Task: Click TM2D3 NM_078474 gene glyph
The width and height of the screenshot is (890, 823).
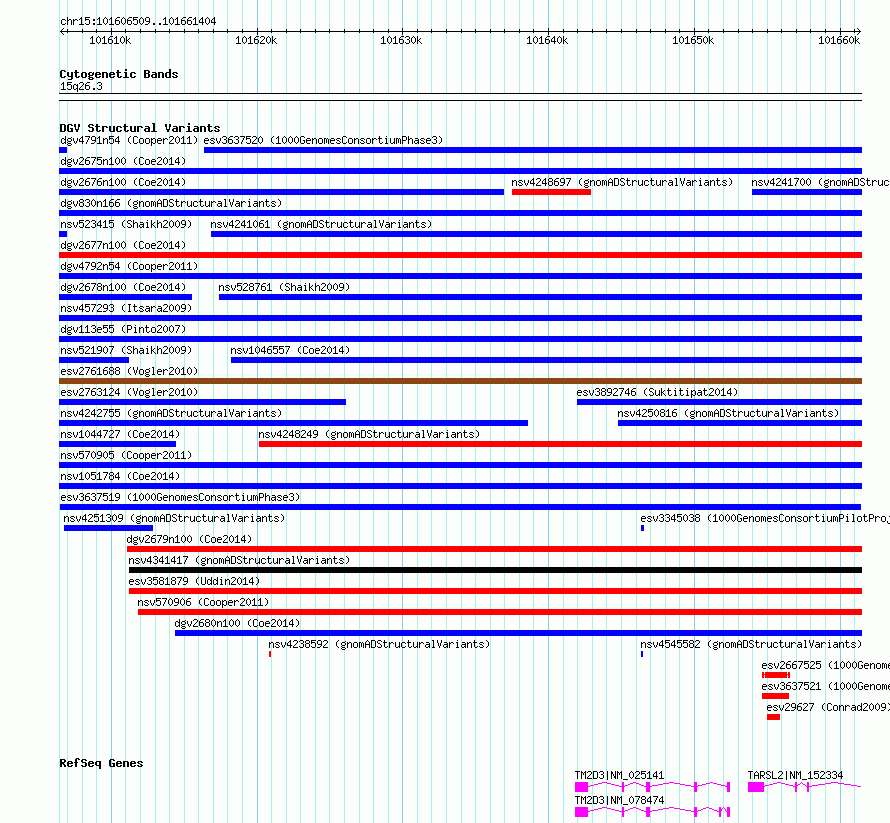Action: (652, 812)
